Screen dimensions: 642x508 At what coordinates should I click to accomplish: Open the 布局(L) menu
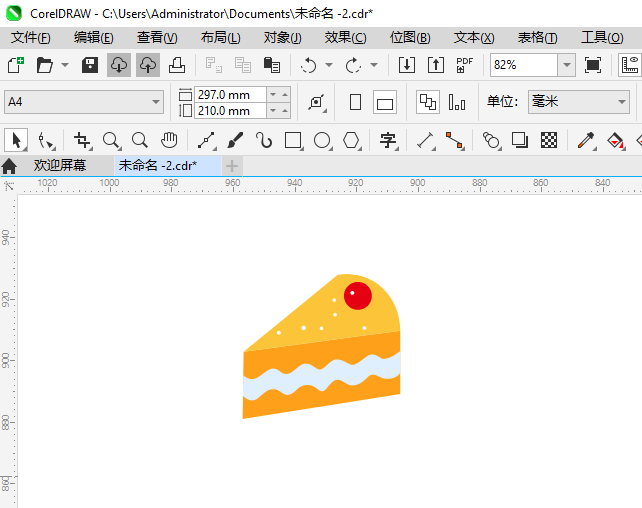[221, 38]
